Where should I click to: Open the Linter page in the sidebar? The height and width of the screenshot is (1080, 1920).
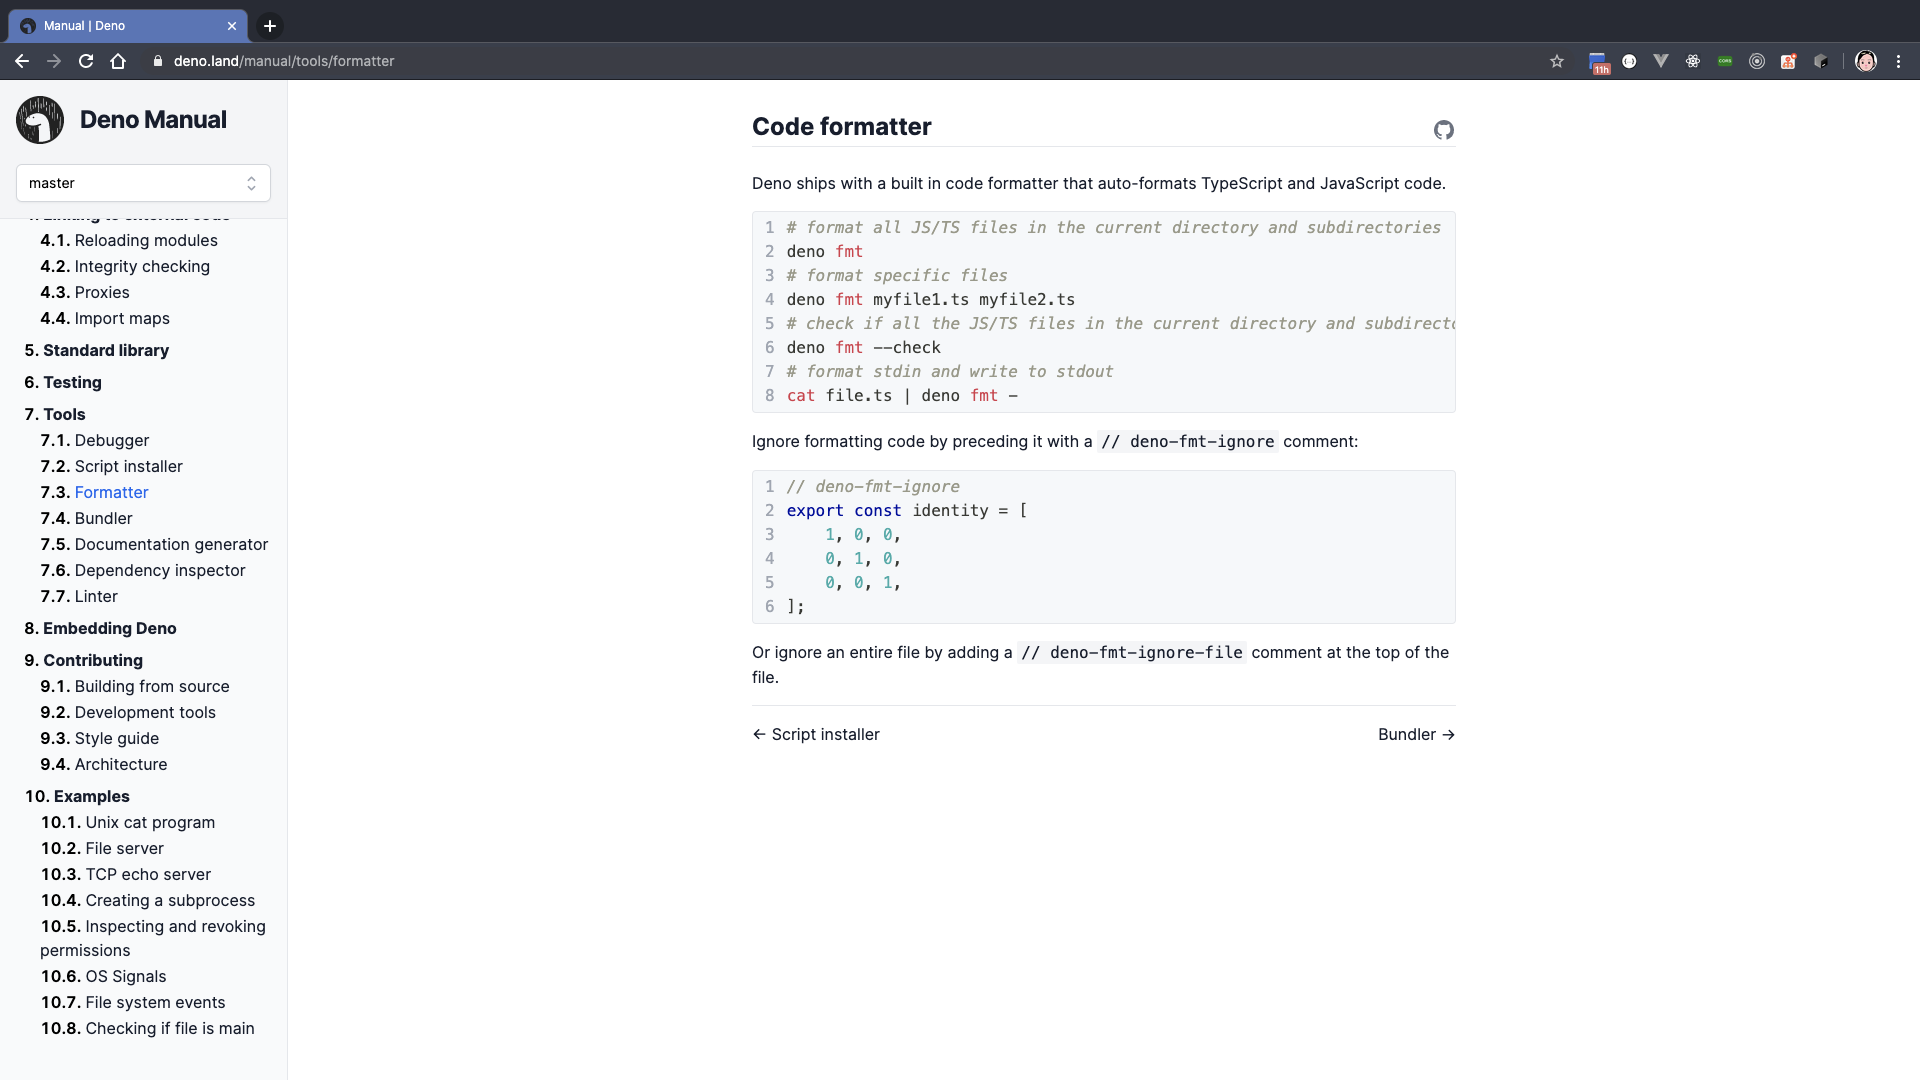(x=95, y=596)
